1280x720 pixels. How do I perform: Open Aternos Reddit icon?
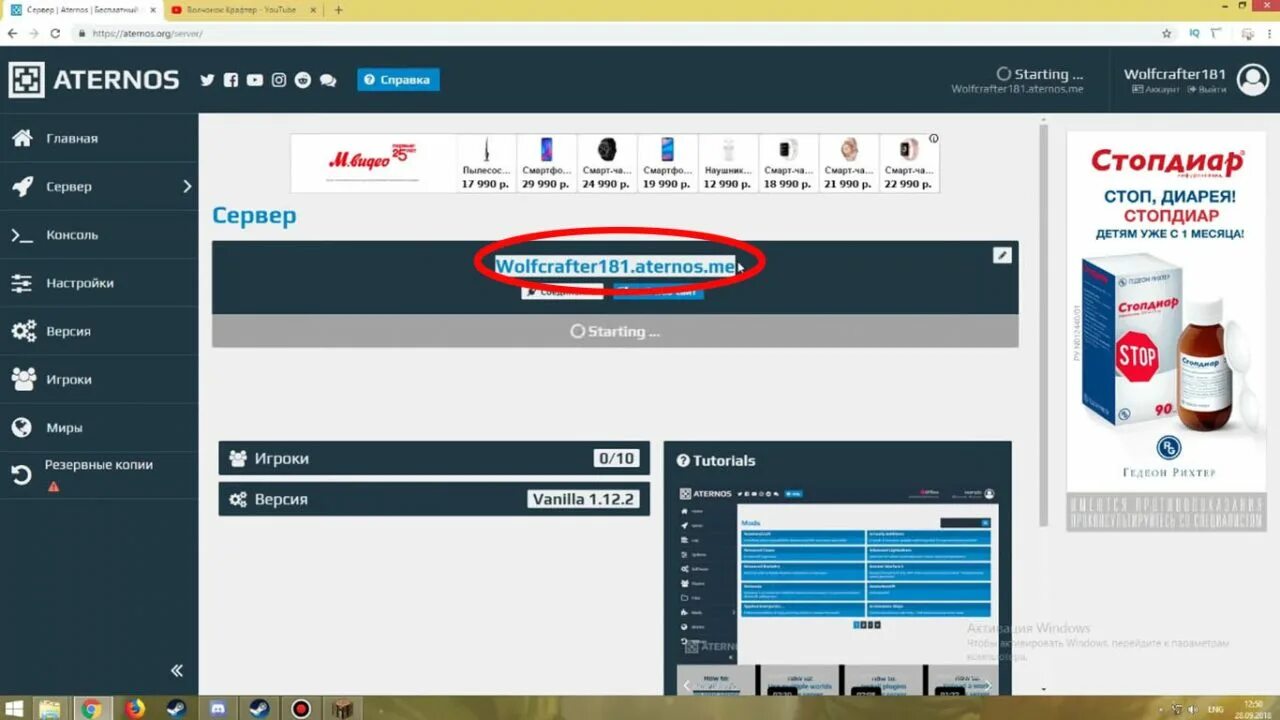[x=303, y=80]
